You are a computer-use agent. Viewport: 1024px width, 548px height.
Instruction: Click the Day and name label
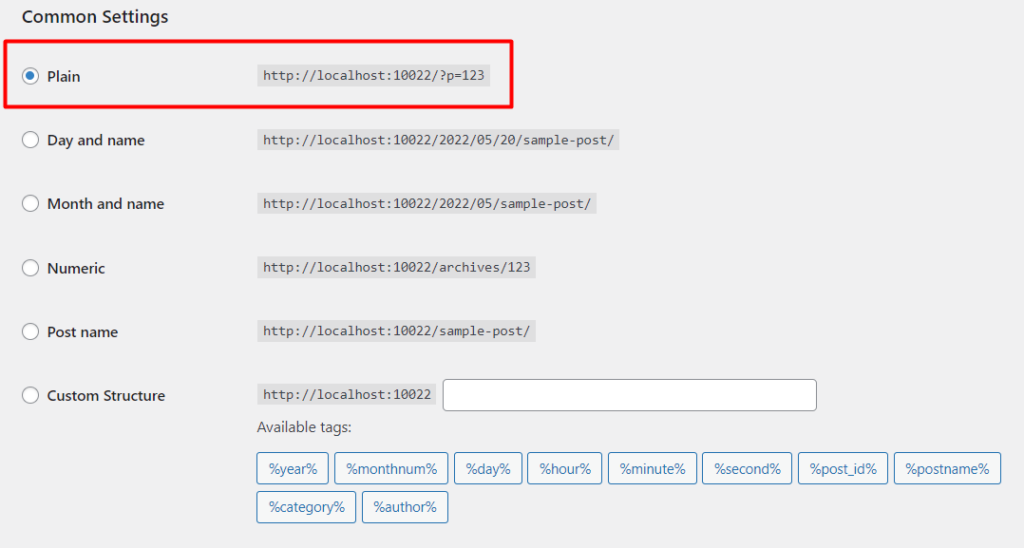click(x=96, y=140)
